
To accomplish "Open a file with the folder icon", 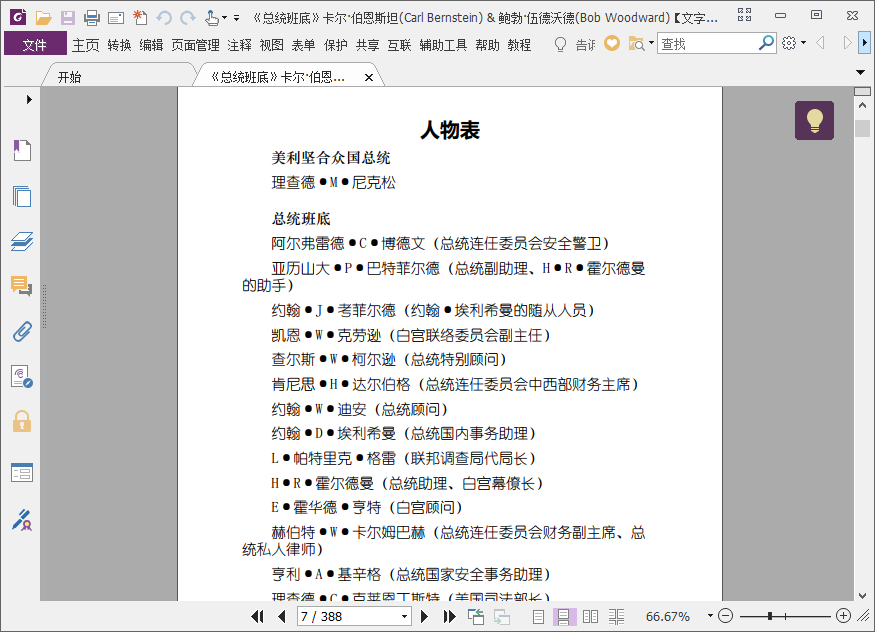I will (44, 18).
